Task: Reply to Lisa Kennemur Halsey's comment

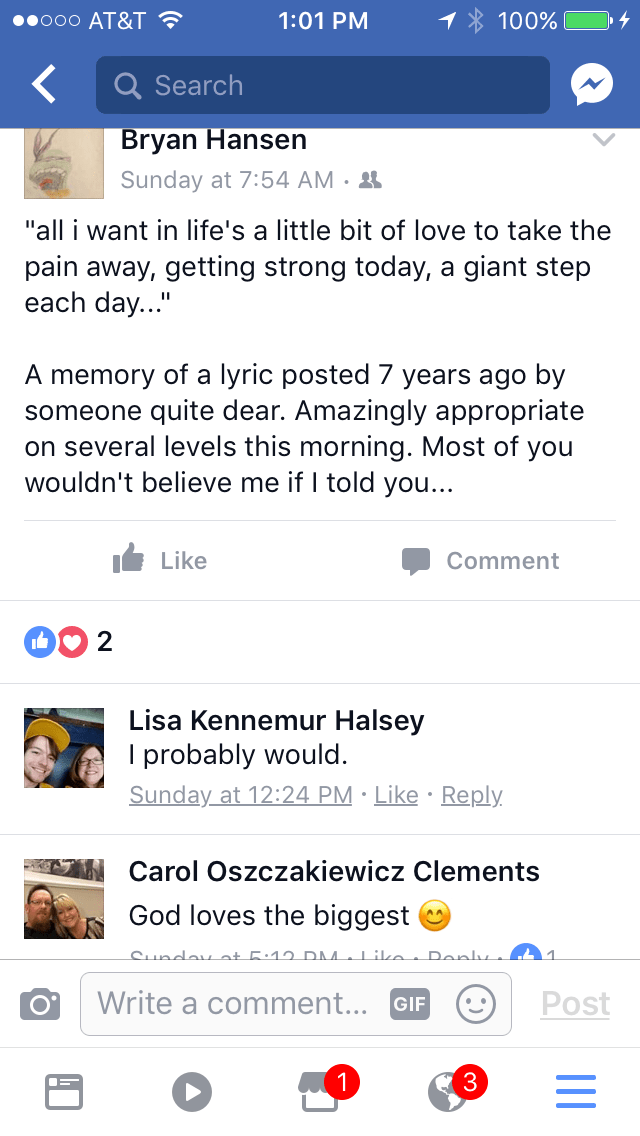Action: (471, 795)
